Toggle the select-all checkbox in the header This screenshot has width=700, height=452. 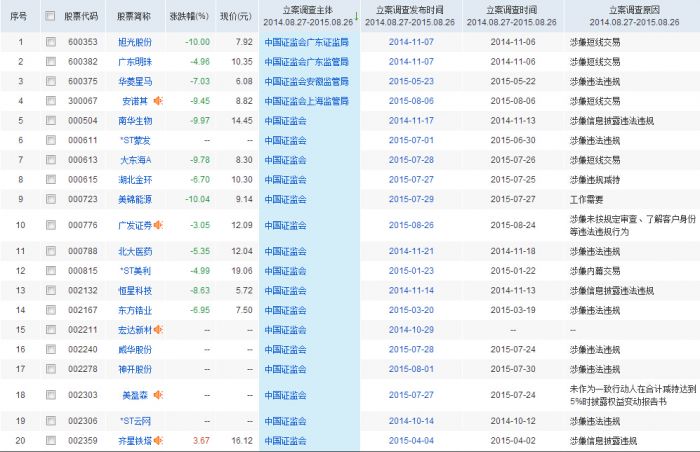[x=51, y=17]
